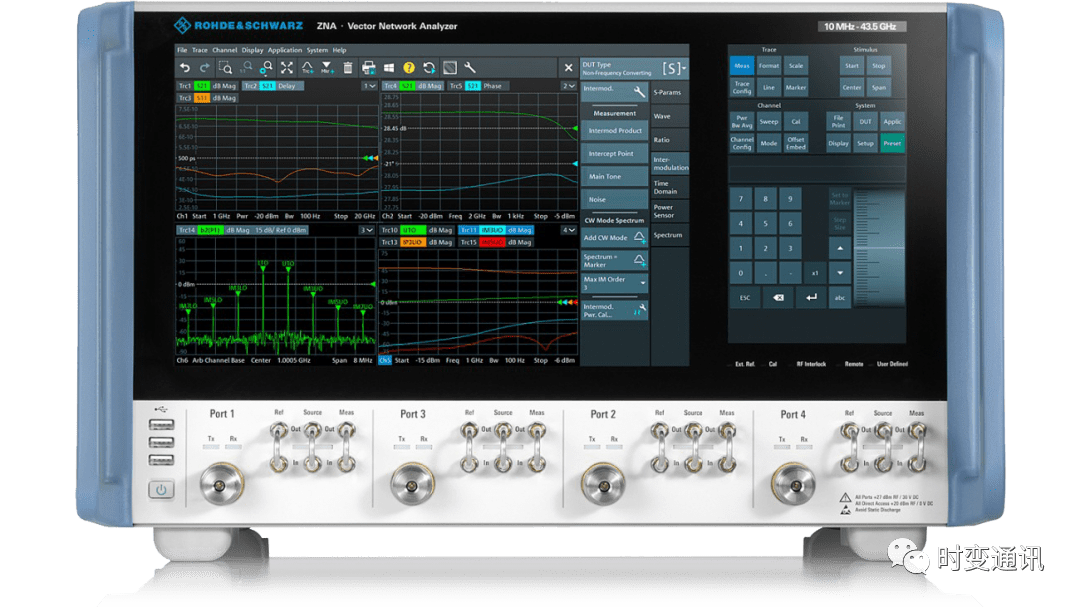Expand the diagram 1 number dropdown
Viewport: 1080px width, 607px height.
tap(369, 86)
